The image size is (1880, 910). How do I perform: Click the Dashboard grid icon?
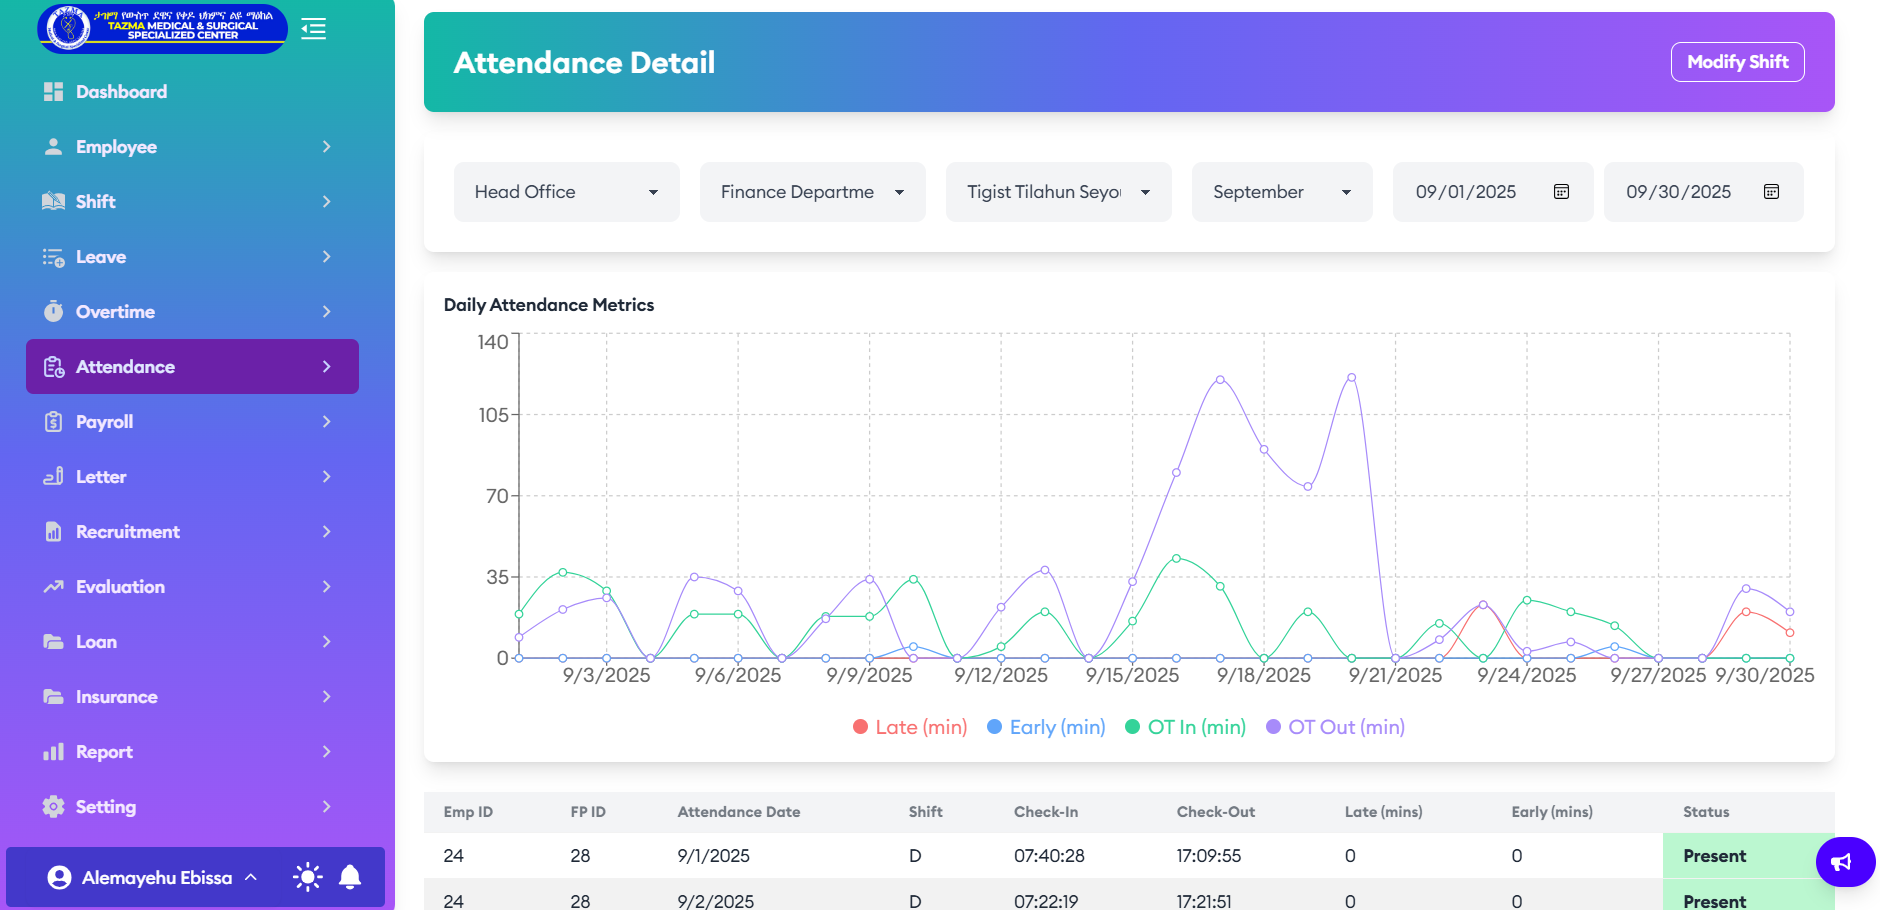(53, 92)
